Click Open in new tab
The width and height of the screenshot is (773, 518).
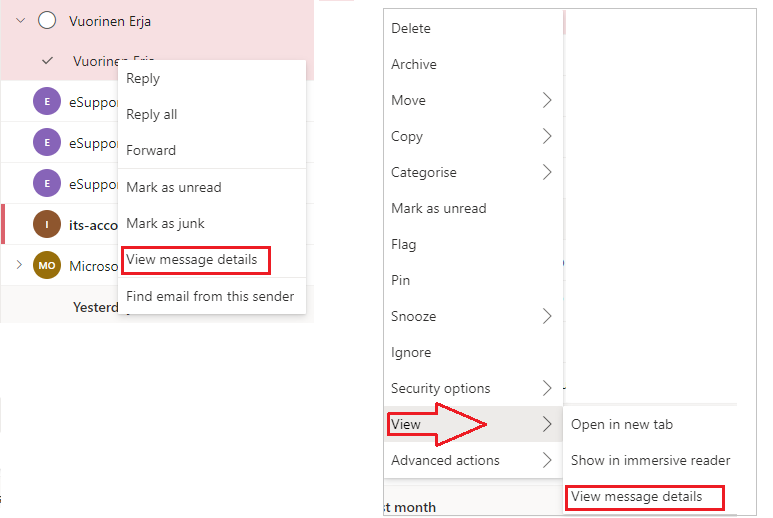click(x=622, y=424)
